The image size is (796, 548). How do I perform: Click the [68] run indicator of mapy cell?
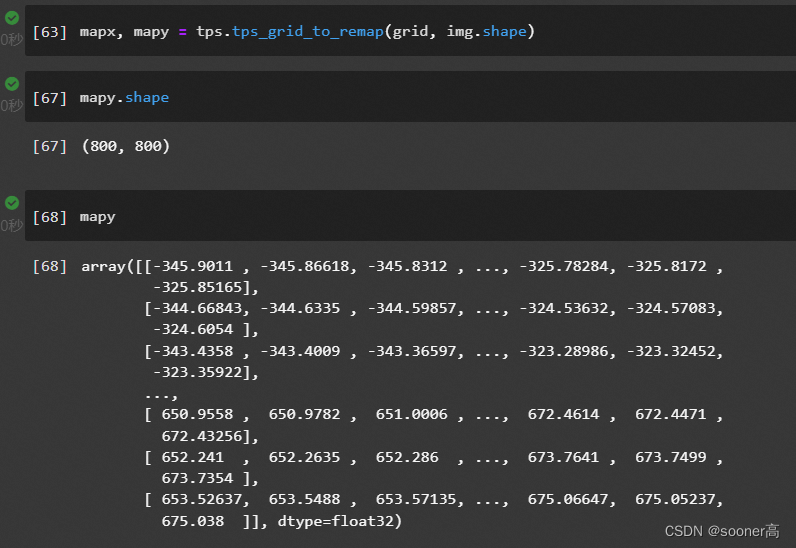coord(49,217)
